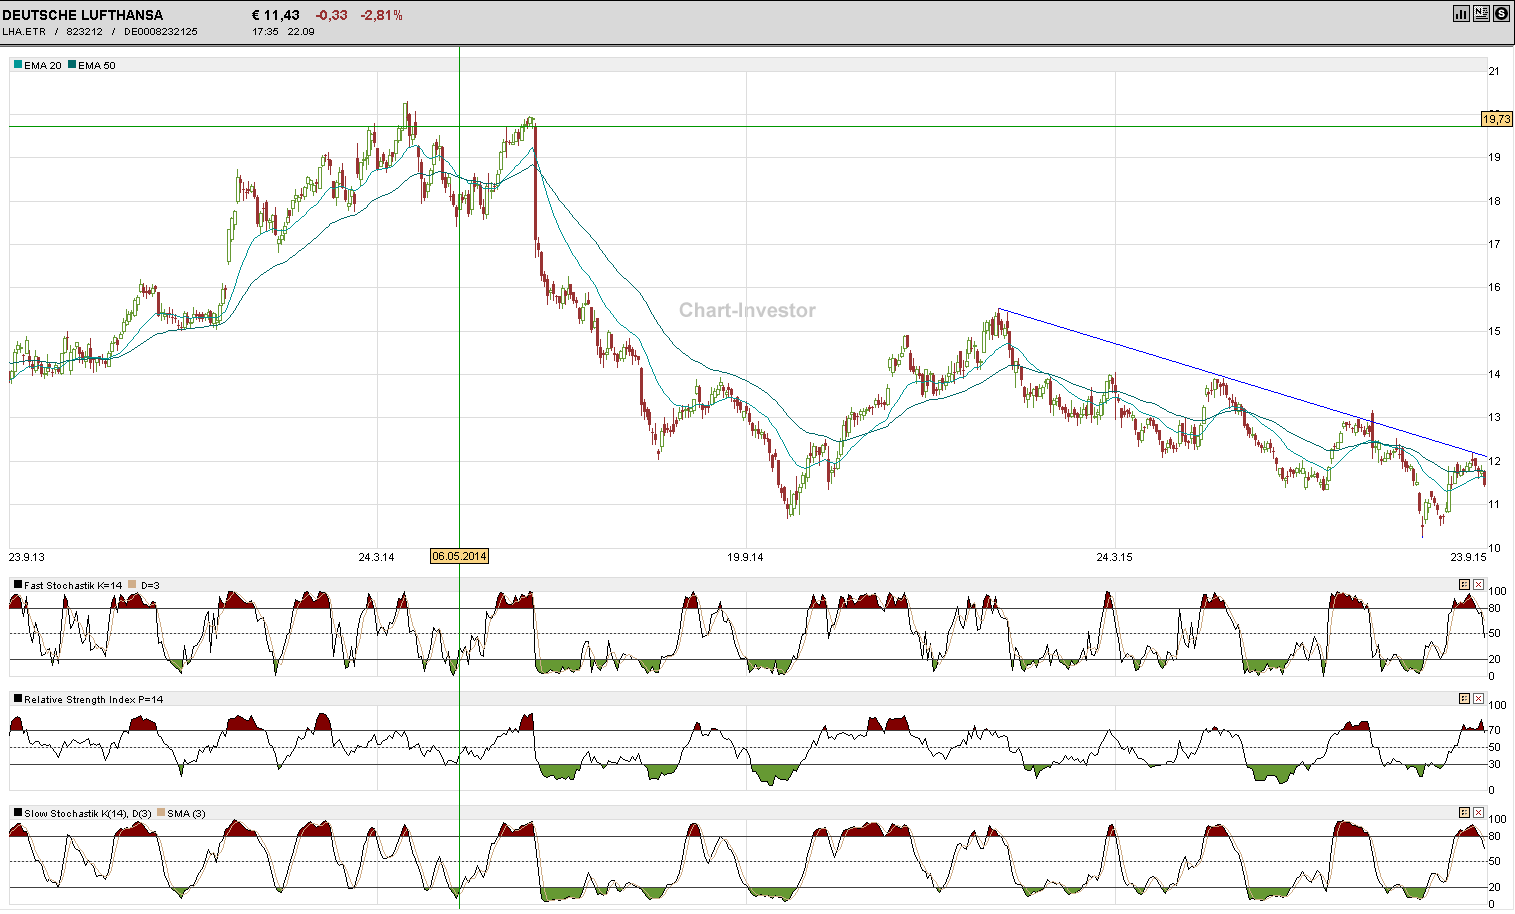Screen dimensions: 1515x914
Task: Click the ISIN DE0008232125
Action: (161, 32)
